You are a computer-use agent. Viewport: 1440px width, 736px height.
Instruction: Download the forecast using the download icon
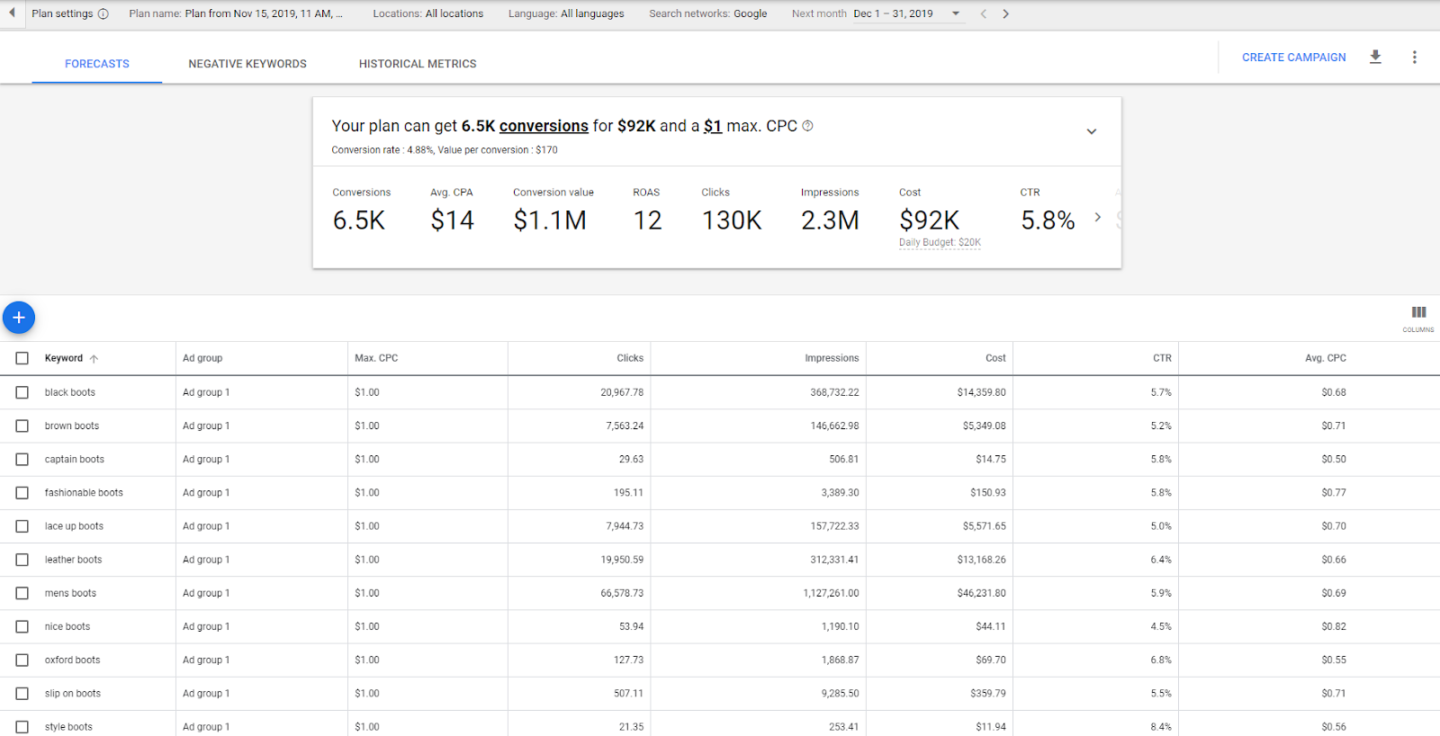click(x=1375, y=57)
